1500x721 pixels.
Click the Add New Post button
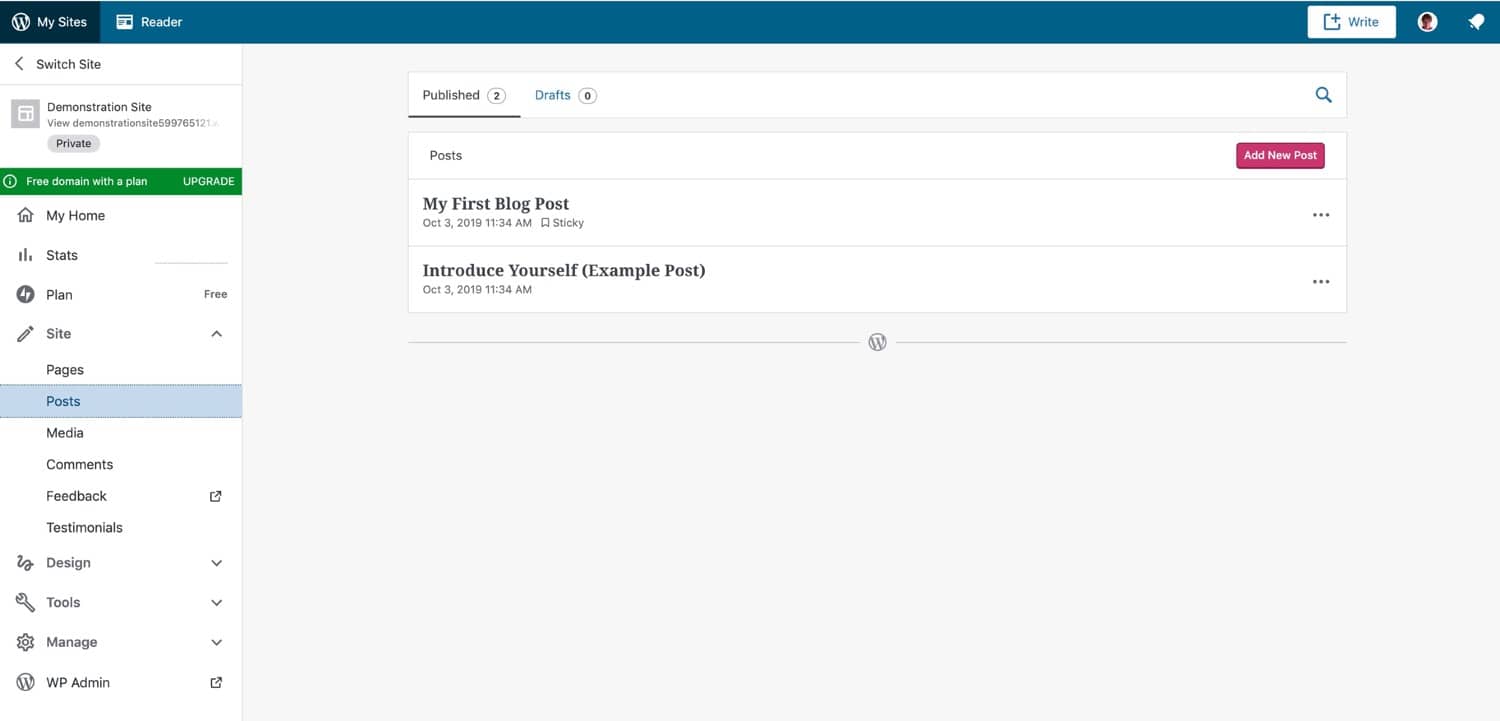tap(1280, 155)
